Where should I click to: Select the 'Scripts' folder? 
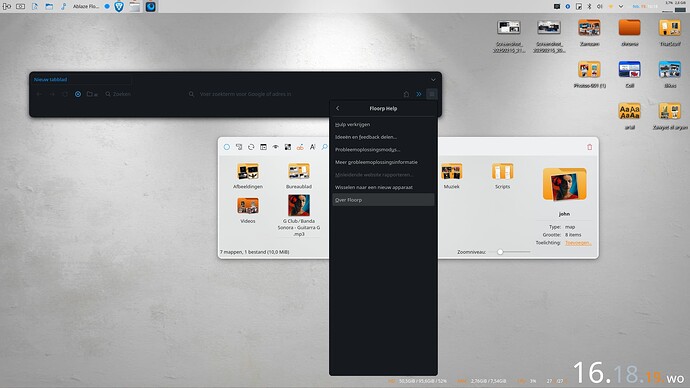(502, 176)
